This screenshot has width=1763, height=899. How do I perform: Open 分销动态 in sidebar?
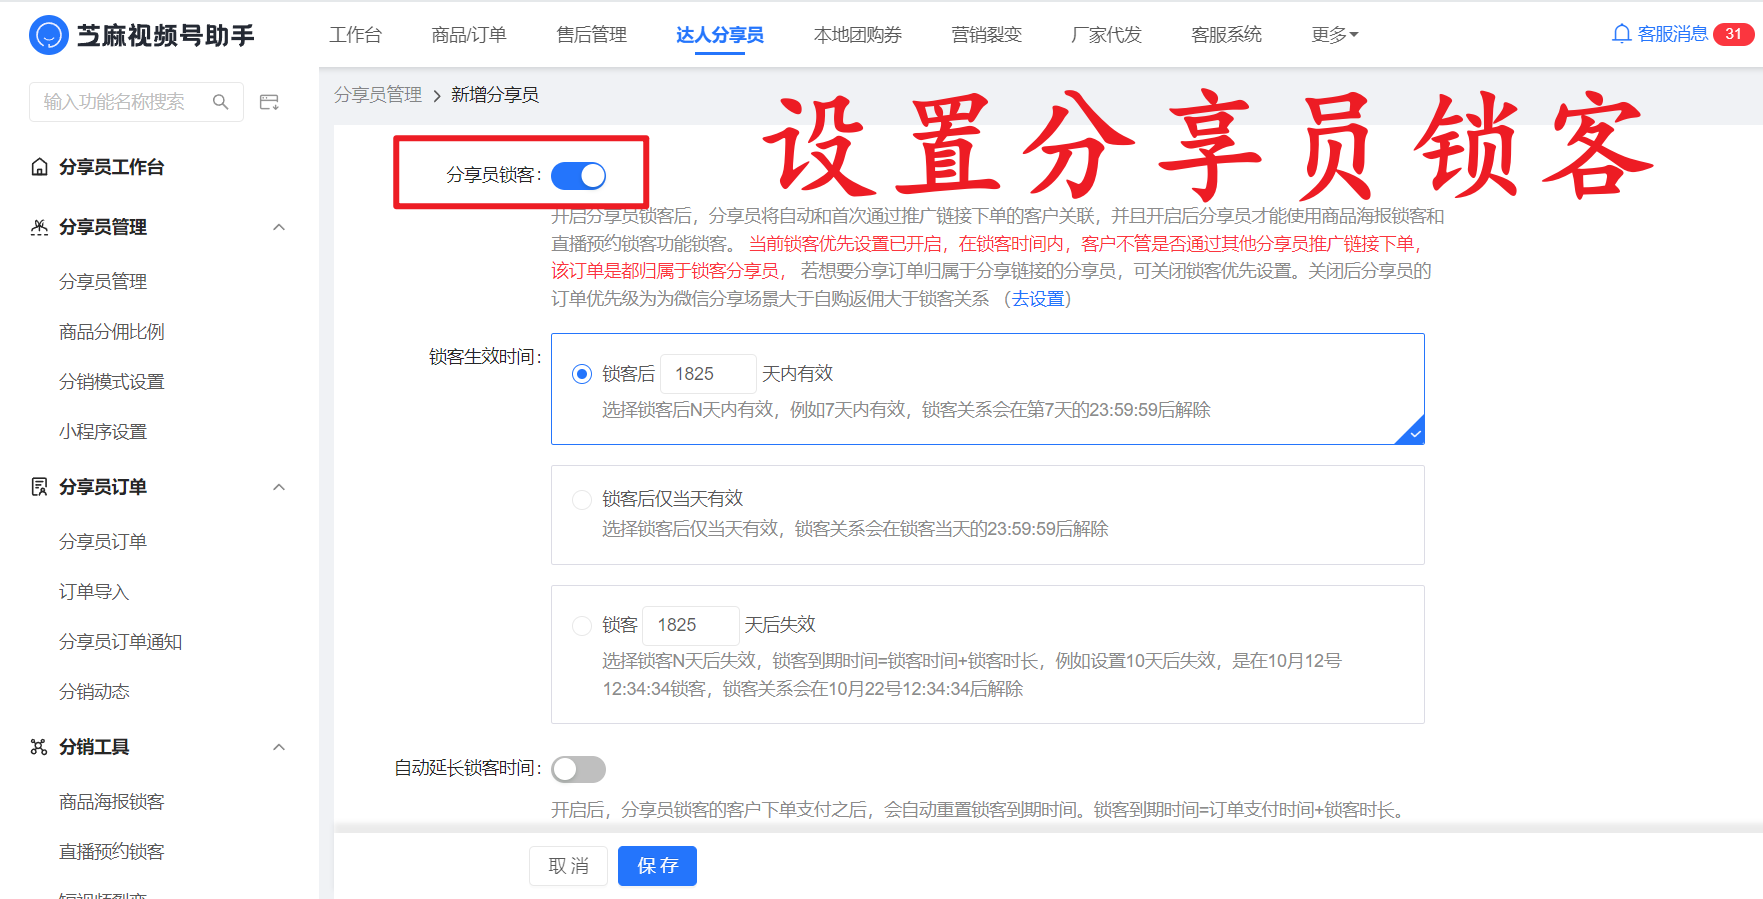[94, 692]
